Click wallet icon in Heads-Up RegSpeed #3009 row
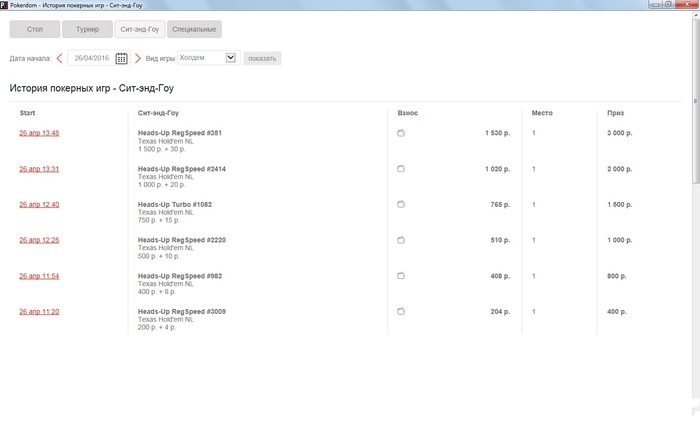 [401, 311]
